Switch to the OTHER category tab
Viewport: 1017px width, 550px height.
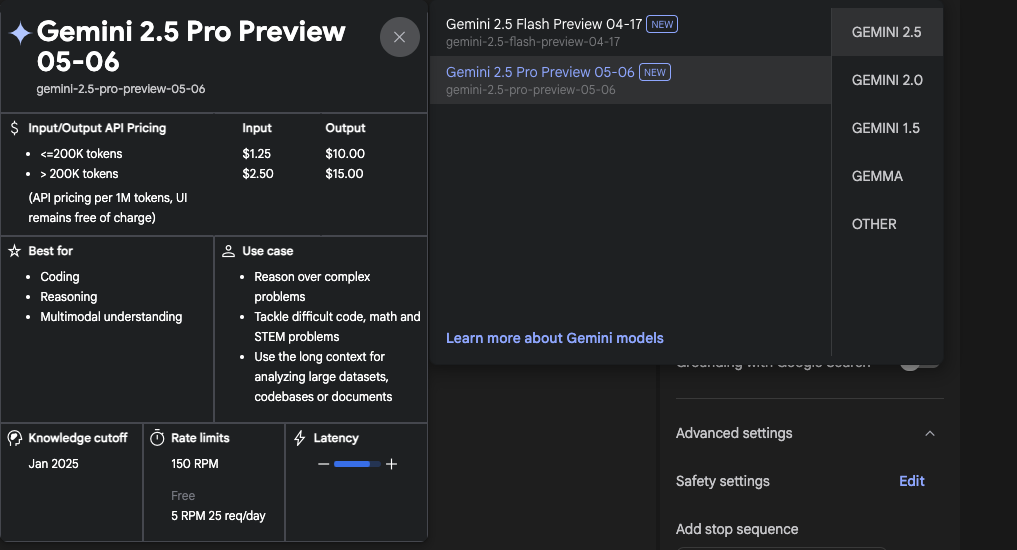click(887, 224)
